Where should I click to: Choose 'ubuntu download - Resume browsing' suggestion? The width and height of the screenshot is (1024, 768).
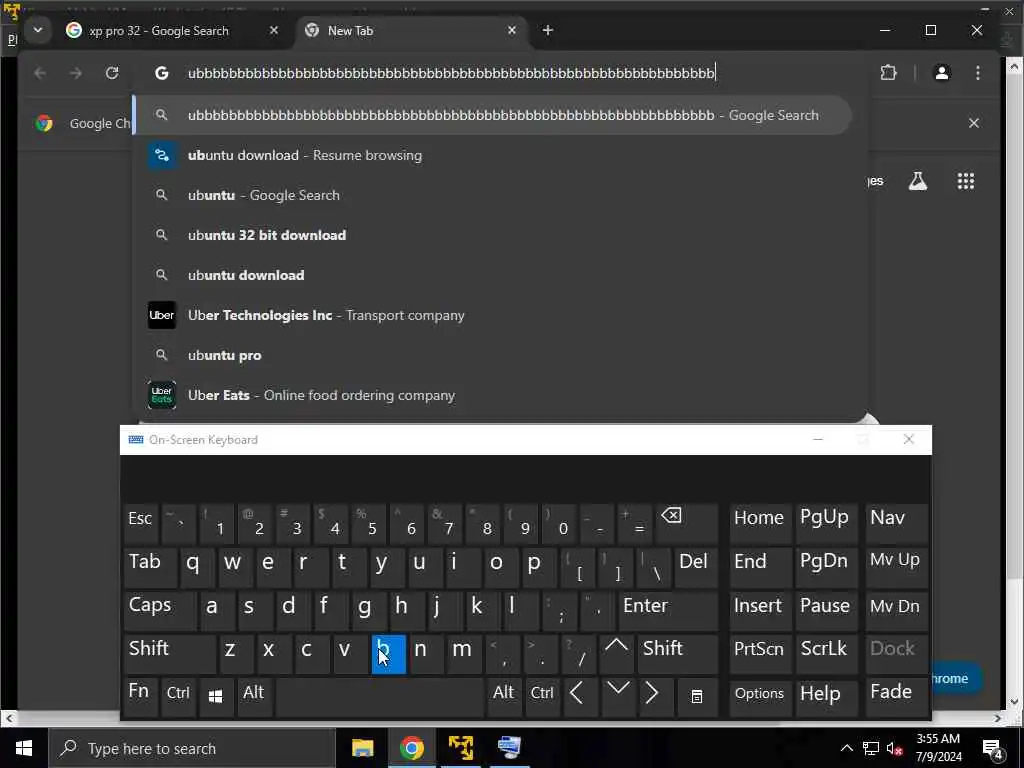(494, 155)
